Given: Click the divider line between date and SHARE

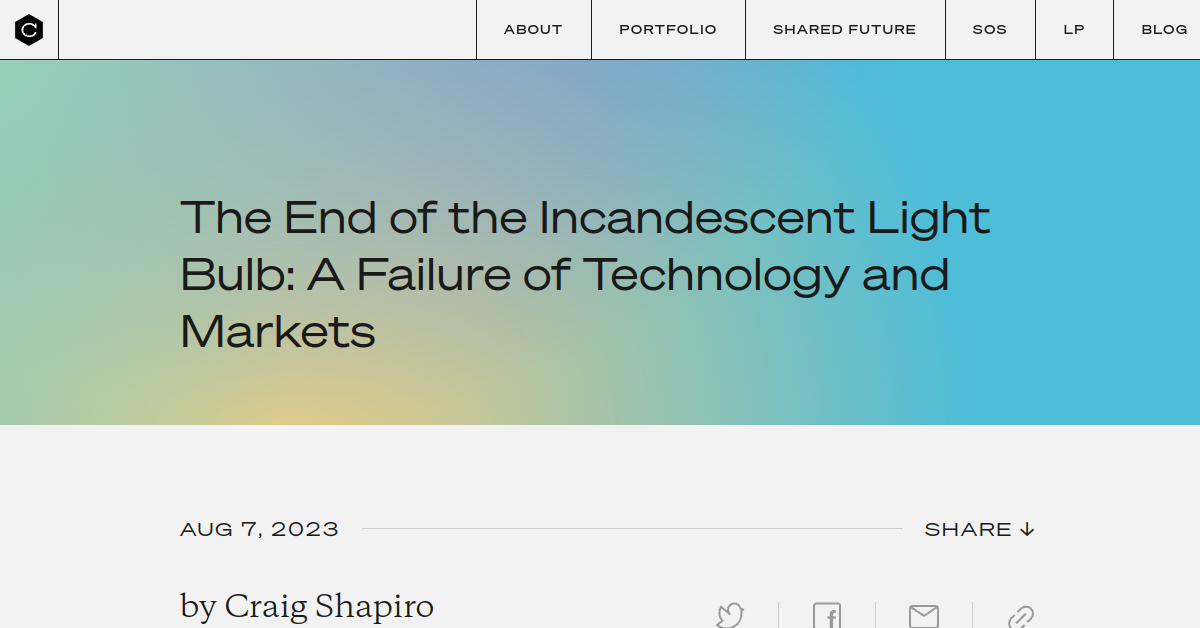Looking at the screenshot, I should point(632,529).
